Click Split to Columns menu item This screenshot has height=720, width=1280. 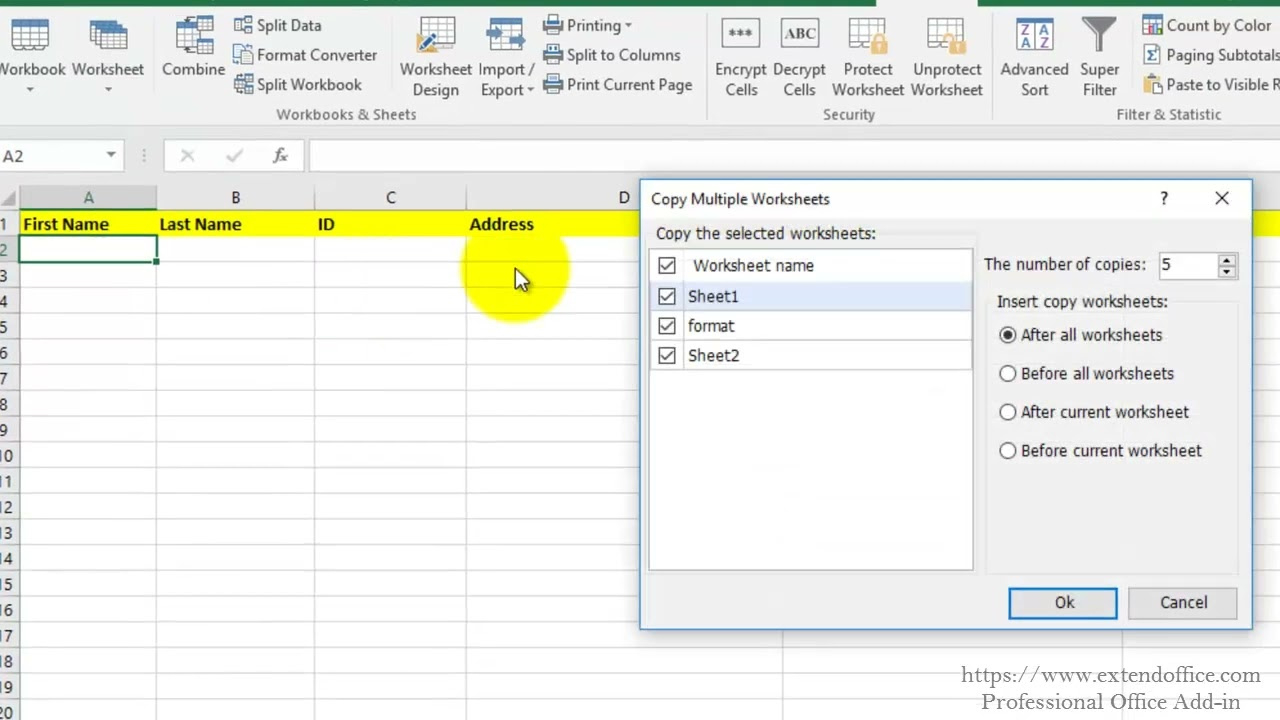click(x=622, y=55)
